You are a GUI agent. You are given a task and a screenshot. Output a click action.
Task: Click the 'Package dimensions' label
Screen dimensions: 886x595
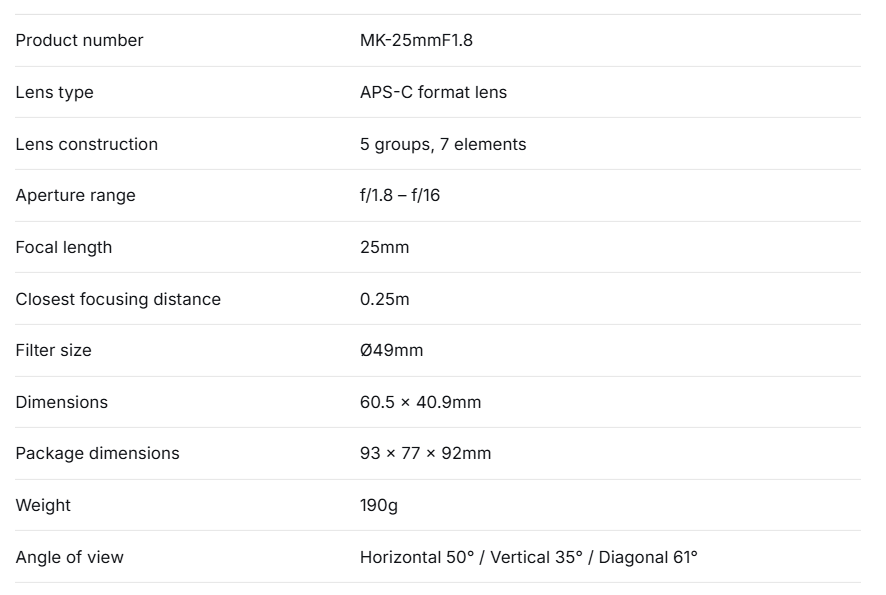[97, 454]
